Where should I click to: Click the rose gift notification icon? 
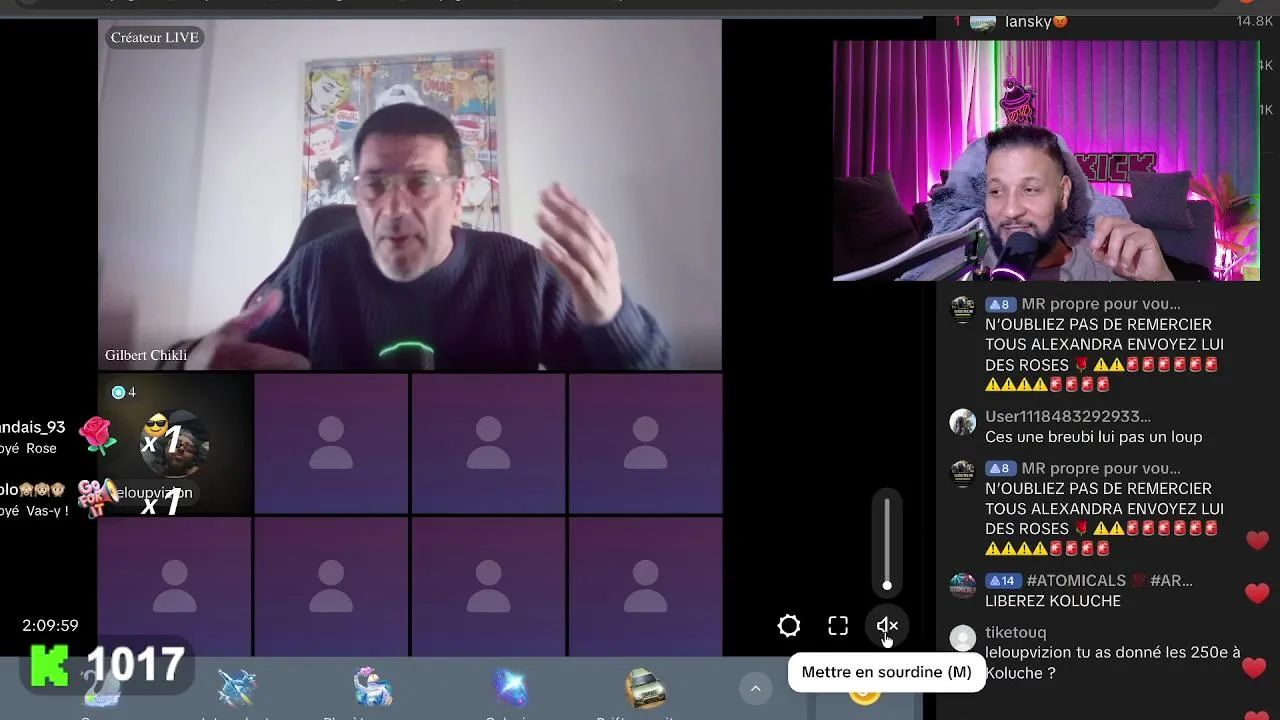[x=97, y=436]
